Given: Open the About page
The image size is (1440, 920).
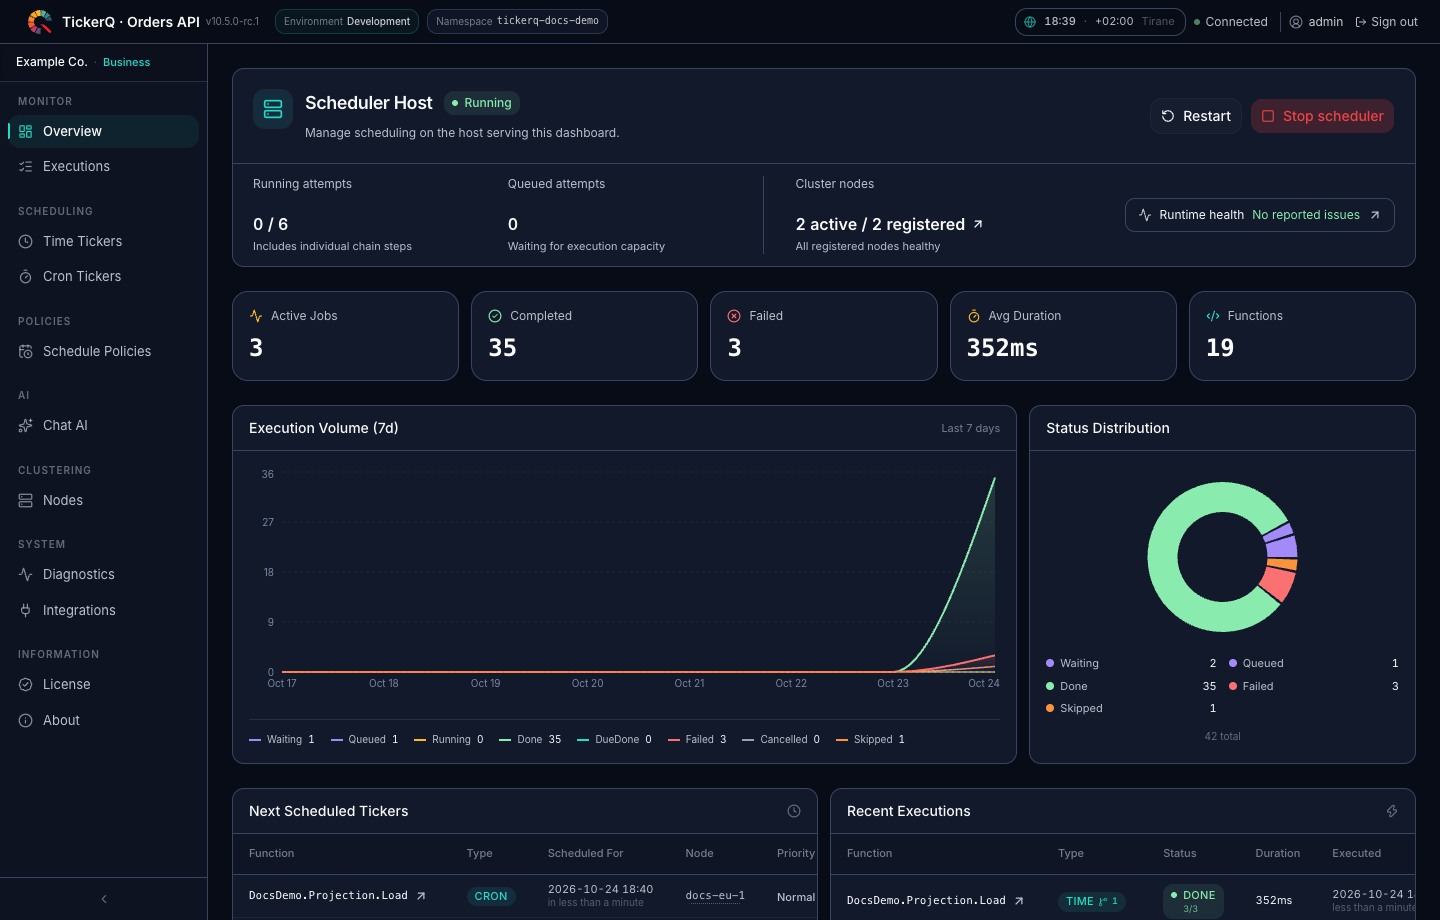Looking at the screenshot, I should coord(103,720).
